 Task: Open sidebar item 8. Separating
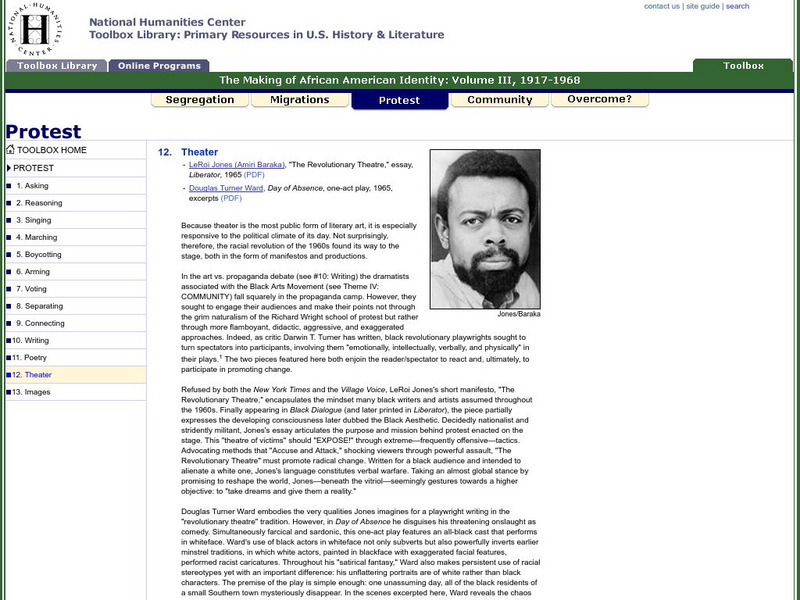coord(39,306)
